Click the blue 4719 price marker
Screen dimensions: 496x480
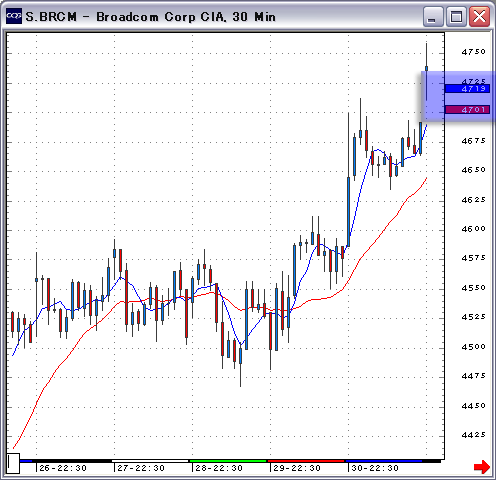click(x=467, y=88)
